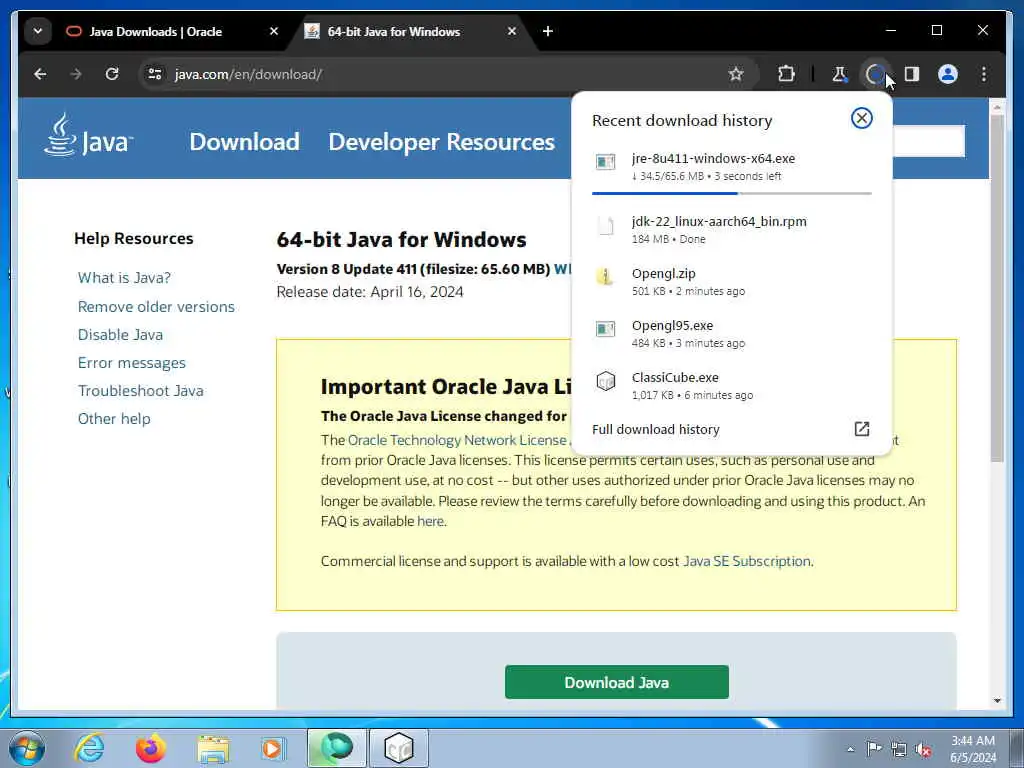Open Windows Explorer folder on taskbar
The height and width of the screenshot is (768, 1024).
[x=213, y=748]
